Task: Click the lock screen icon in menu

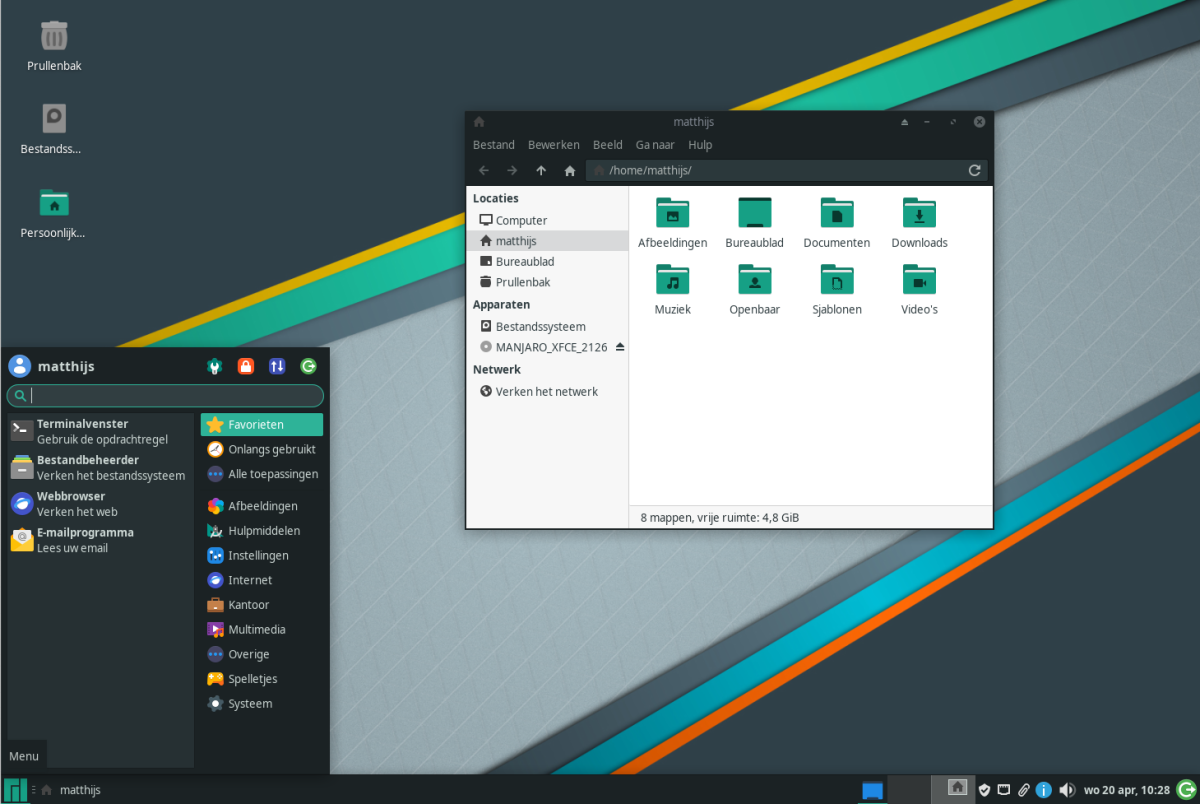Action: pyautogui.click(x=246, y=367)
